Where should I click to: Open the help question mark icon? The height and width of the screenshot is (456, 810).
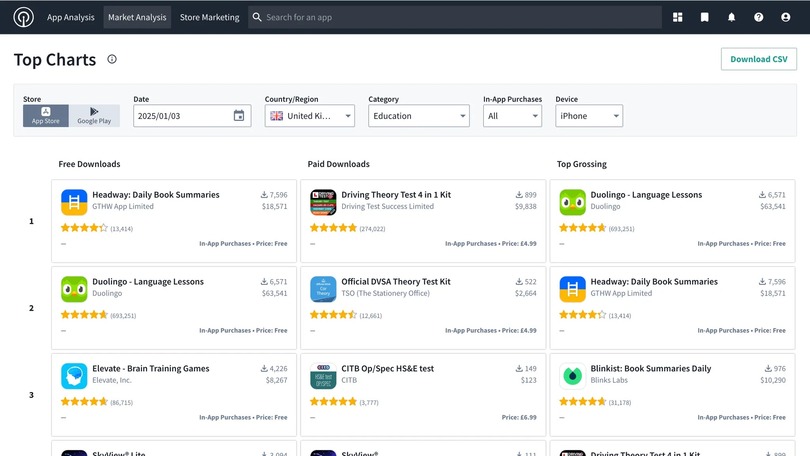(x=758, y=17)
